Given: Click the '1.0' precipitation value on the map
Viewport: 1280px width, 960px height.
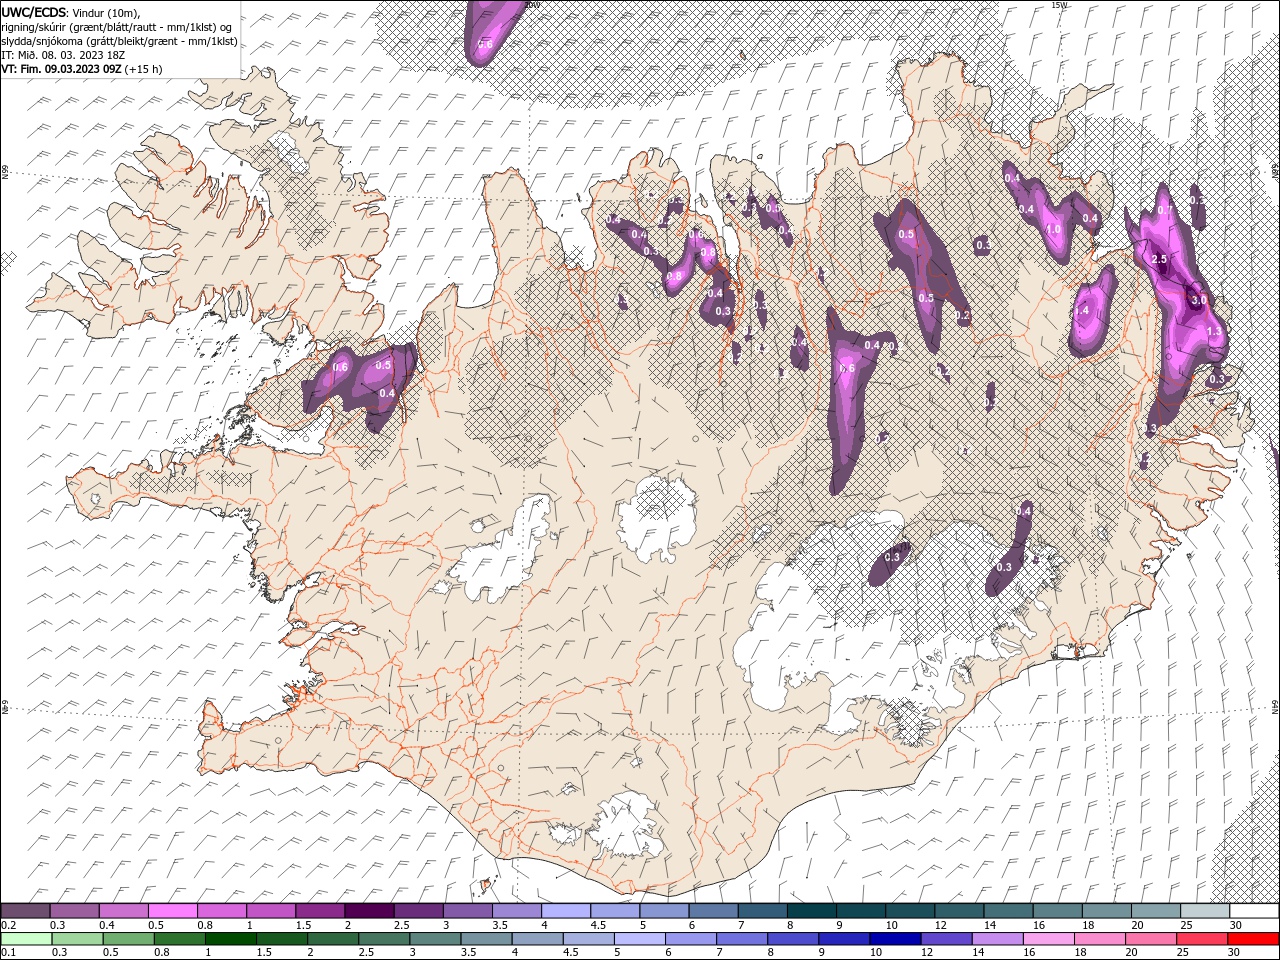Looking at the screenshot, I should point(1053,229).
